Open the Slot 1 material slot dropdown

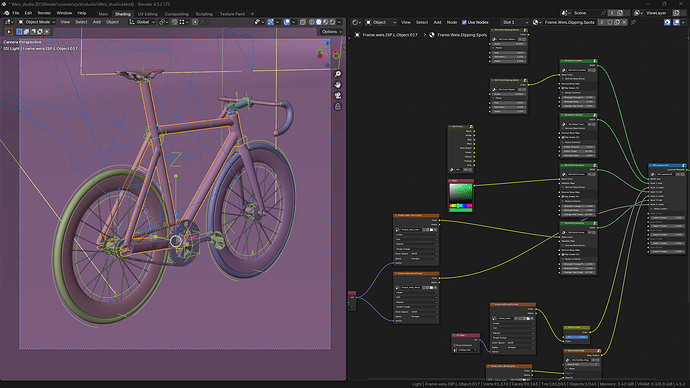(x=514, y=22)
